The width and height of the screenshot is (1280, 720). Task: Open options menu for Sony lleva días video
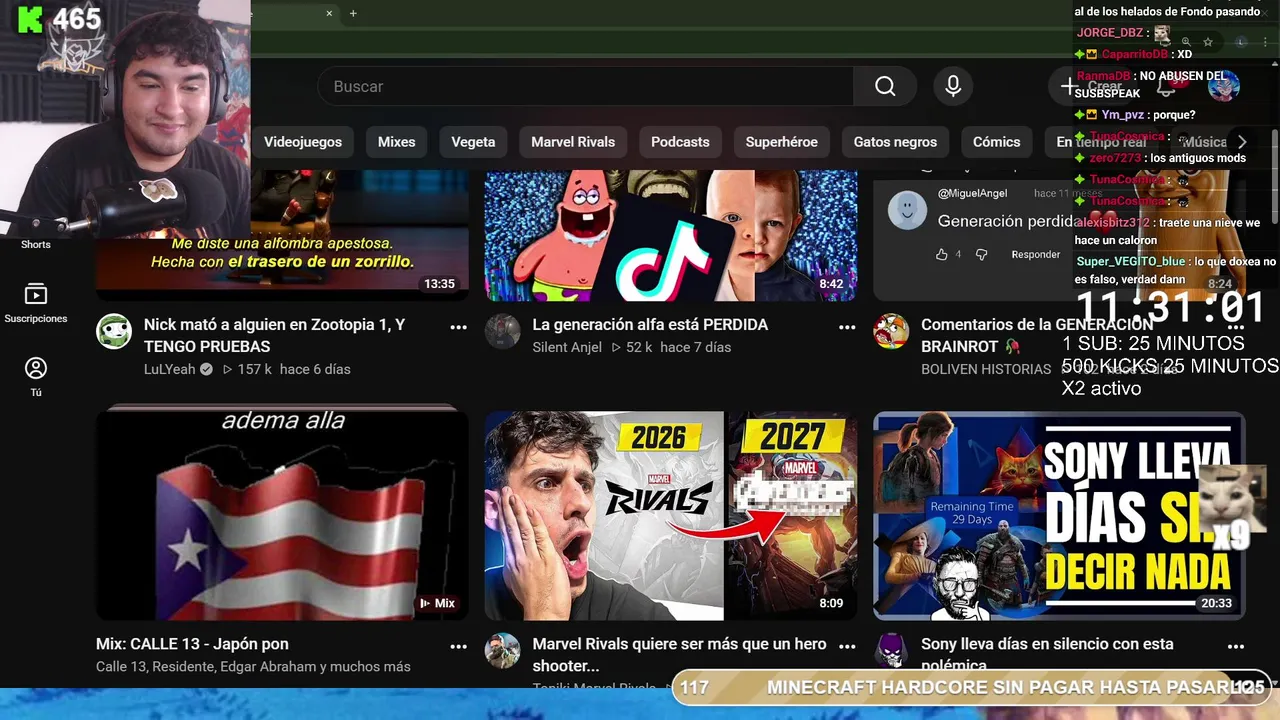pos(1236,646)
